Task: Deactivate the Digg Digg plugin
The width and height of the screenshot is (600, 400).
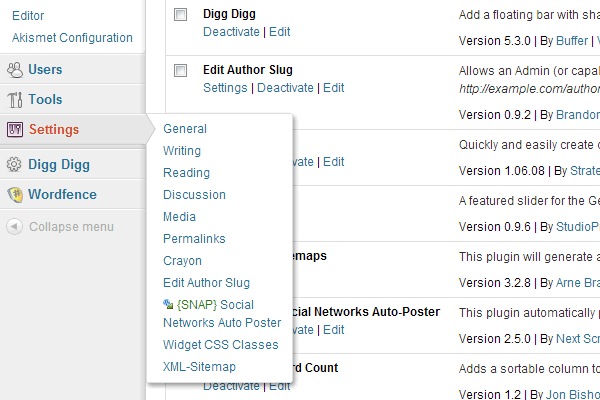Action: (x=231, y=32)
